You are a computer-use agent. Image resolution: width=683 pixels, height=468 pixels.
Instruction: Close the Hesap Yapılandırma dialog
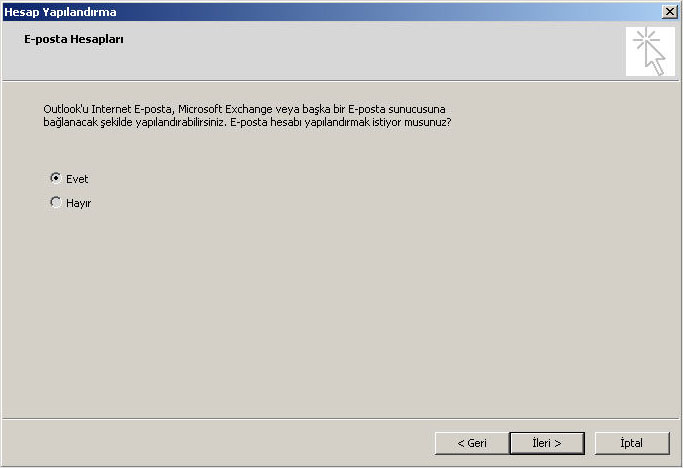pyautogui.click(x=669, y=11)
